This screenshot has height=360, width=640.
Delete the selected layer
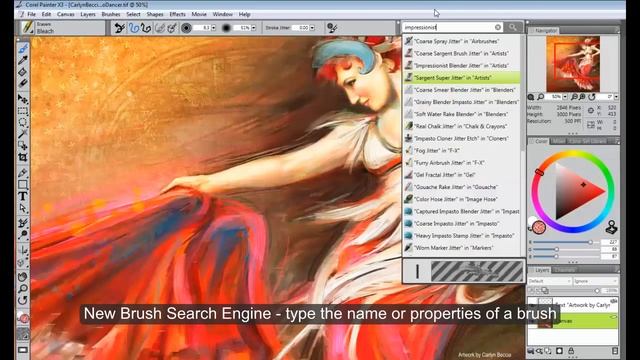click(615, 351)
